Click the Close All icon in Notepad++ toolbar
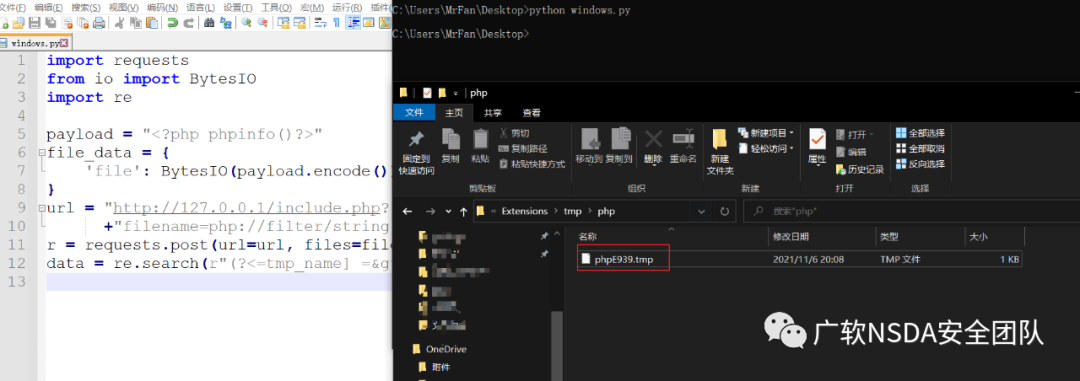Image resolution: width=1080 pixels, height=381 pixels. (83, 23)
